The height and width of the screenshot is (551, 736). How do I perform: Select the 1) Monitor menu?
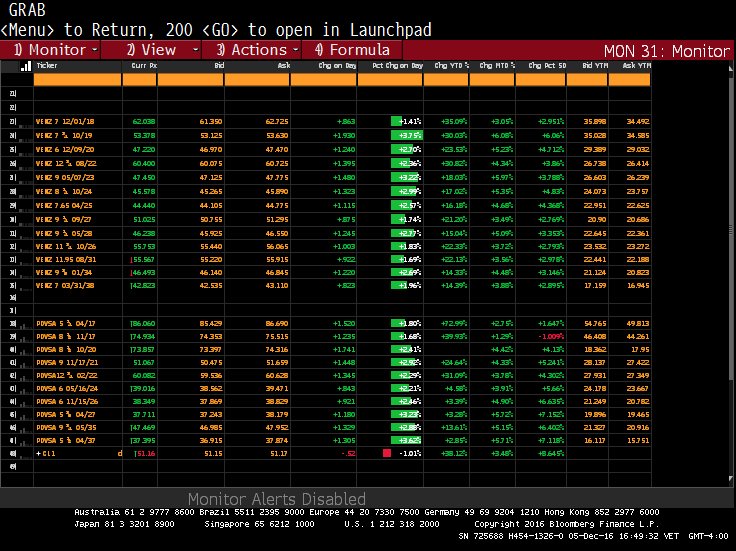tap(50, 50)
